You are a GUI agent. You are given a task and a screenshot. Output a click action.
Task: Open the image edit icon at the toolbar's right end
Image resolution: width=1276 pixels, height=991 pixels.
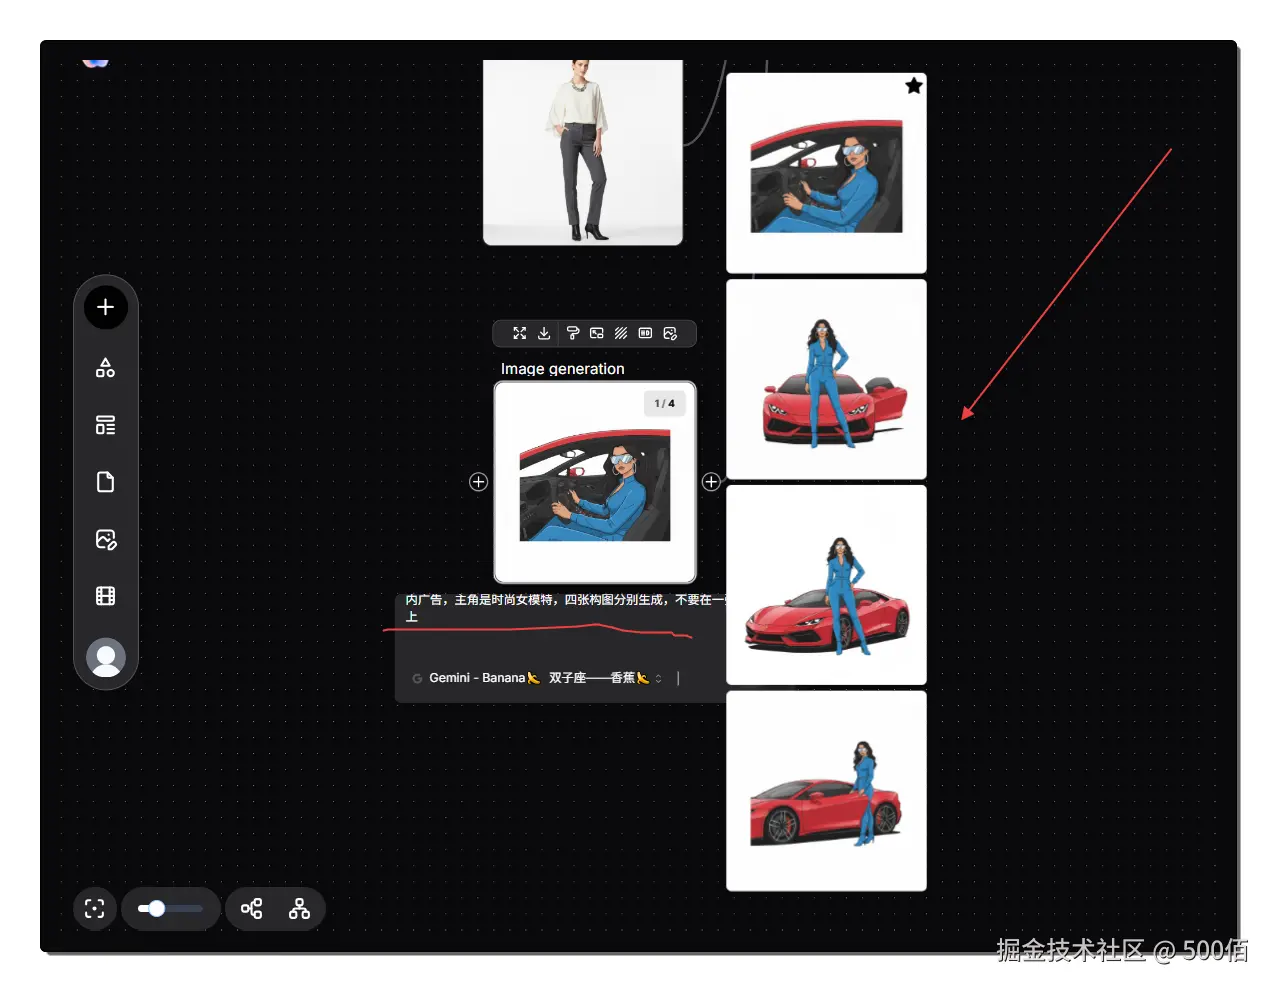tap(670, 333)
